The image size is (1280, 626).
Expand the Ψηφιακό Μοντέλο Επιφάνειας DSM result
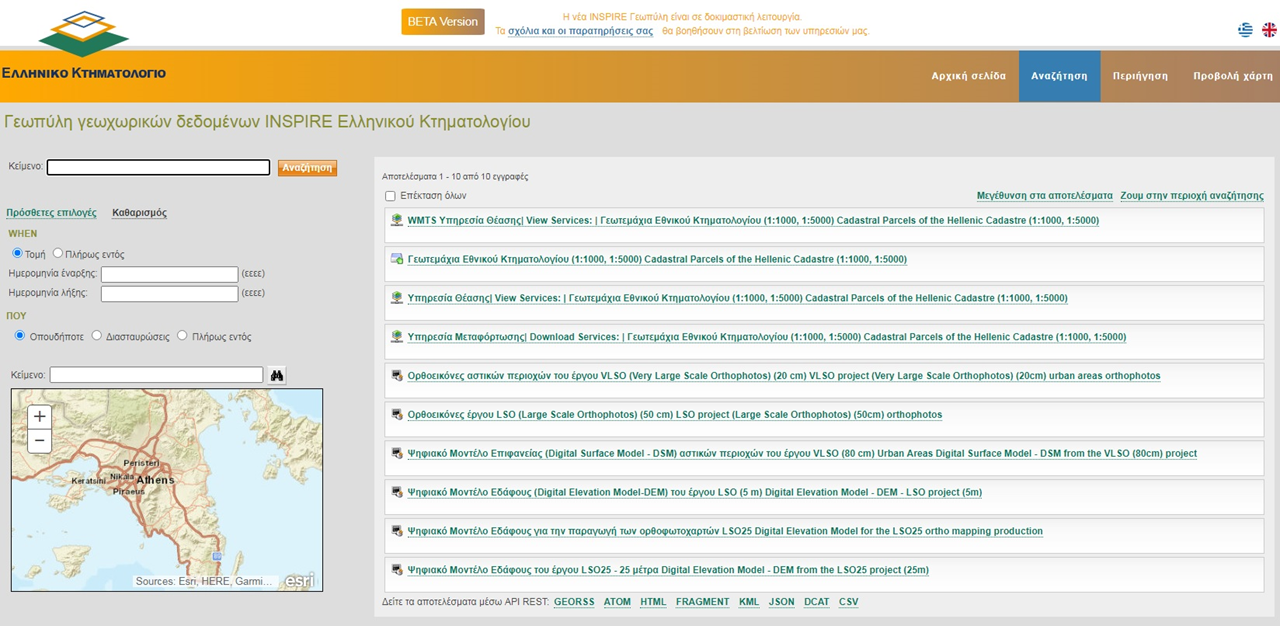pos(801,453)
